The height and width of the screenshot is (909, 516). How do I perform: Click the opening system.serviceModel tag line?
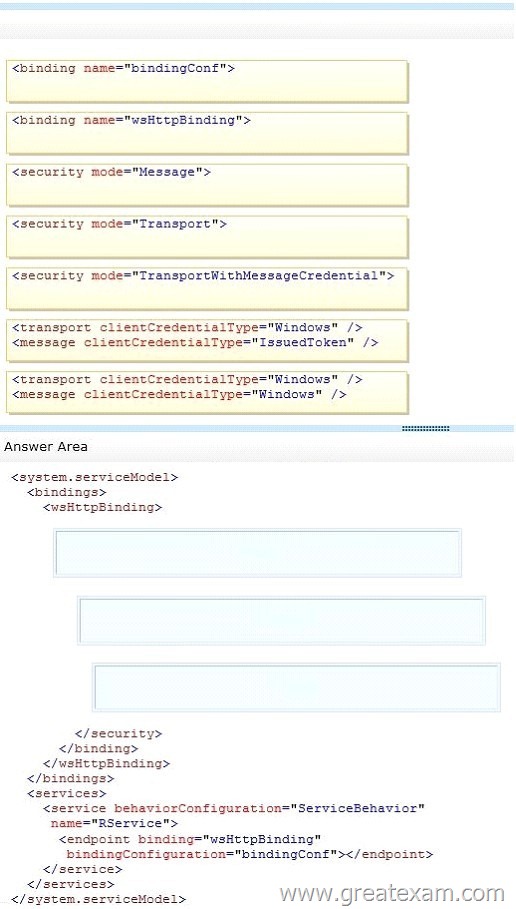coord(95,478)
